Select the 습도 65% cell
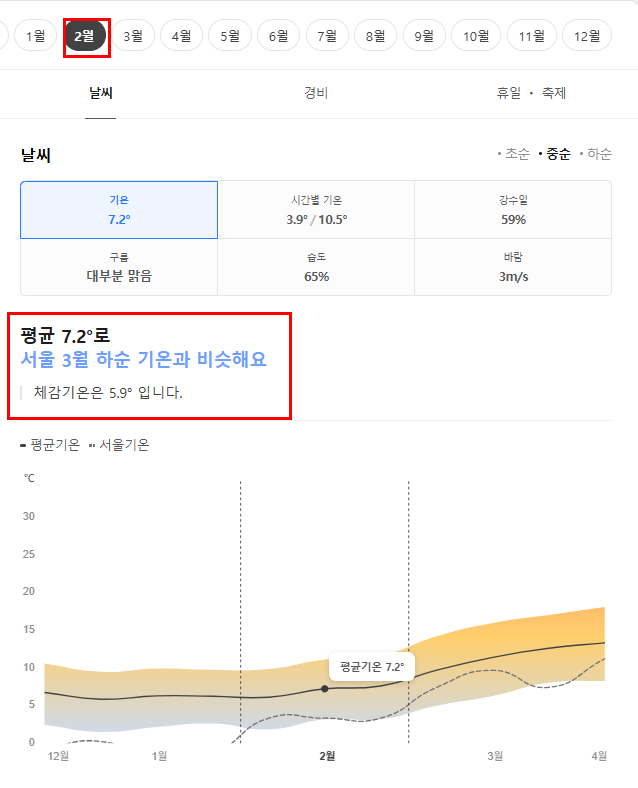This screenshot has height=788, width=638. [316, 267]
